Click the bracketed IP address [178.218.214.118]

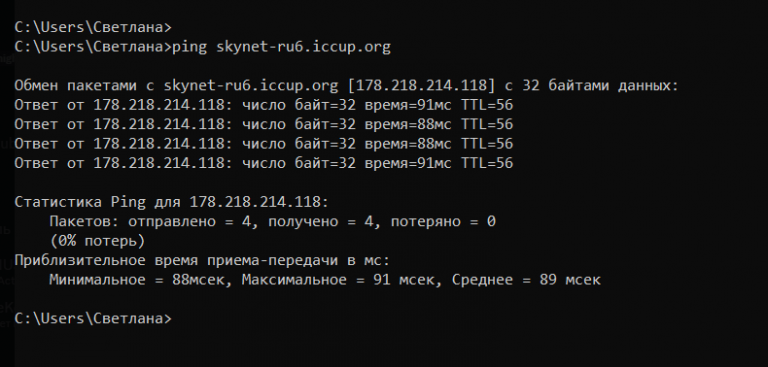click(x=421, y=86)
